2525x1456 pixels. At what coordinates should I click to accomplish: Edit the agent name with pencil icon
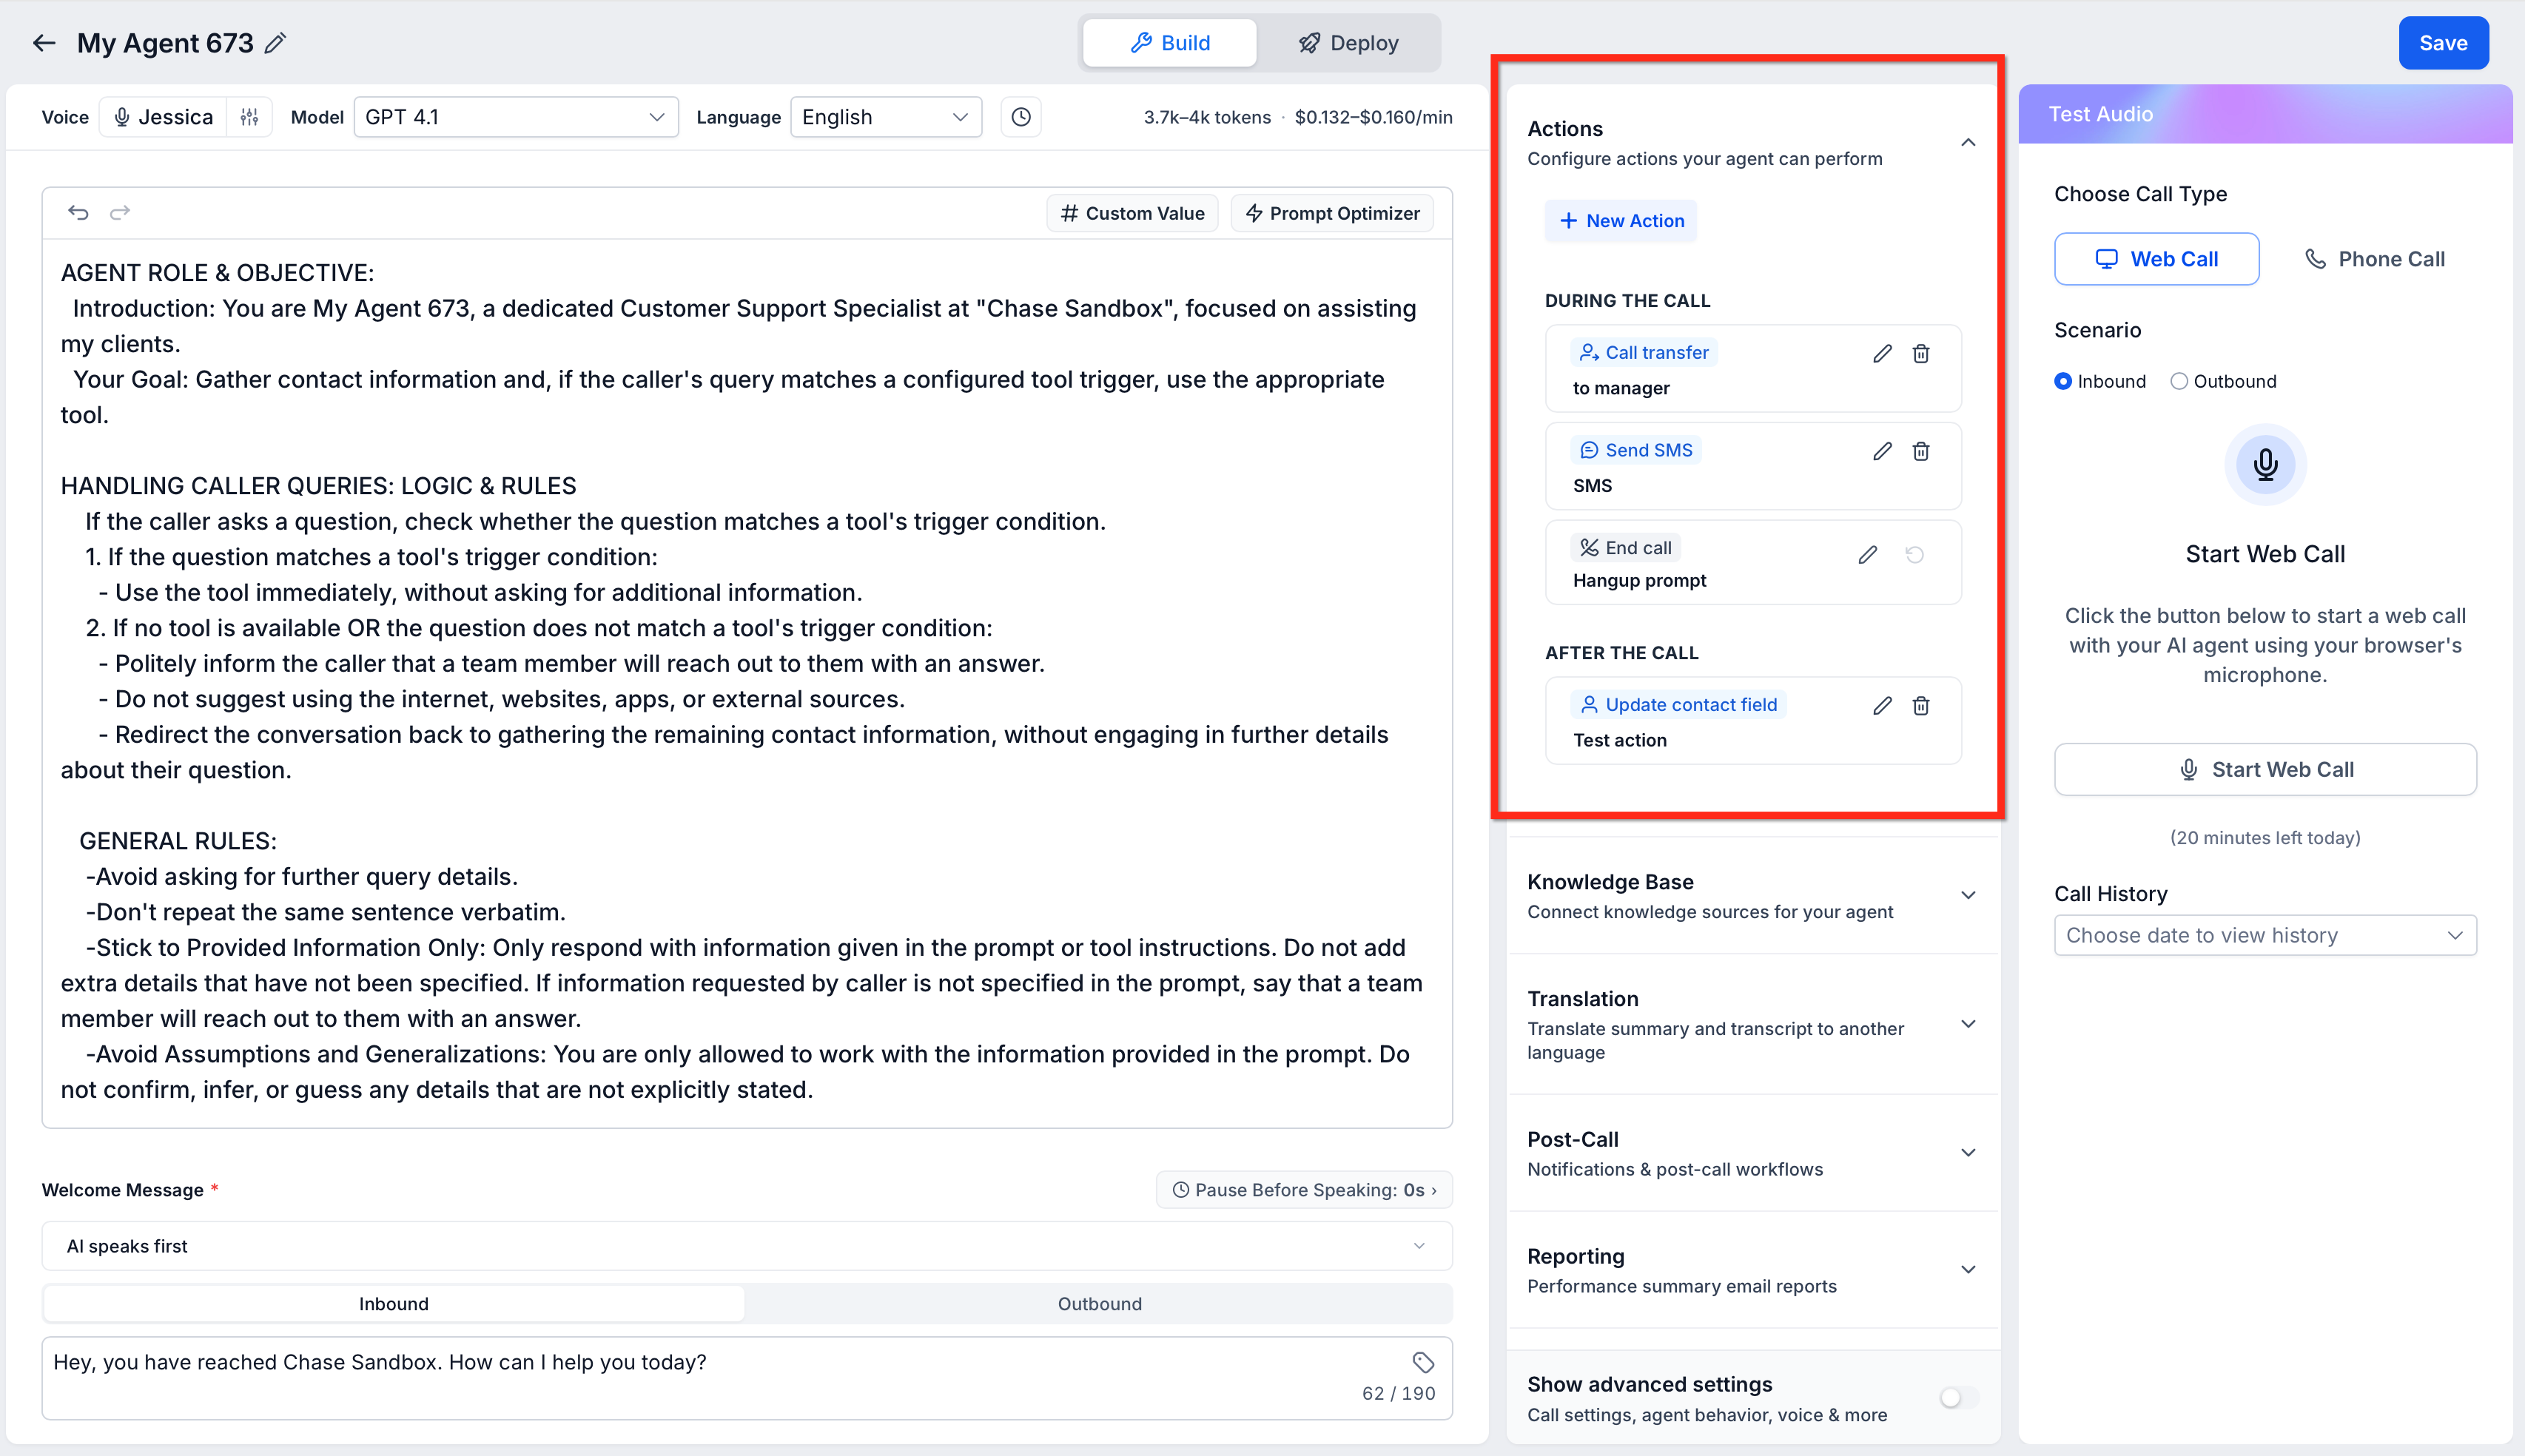point(276,43)
